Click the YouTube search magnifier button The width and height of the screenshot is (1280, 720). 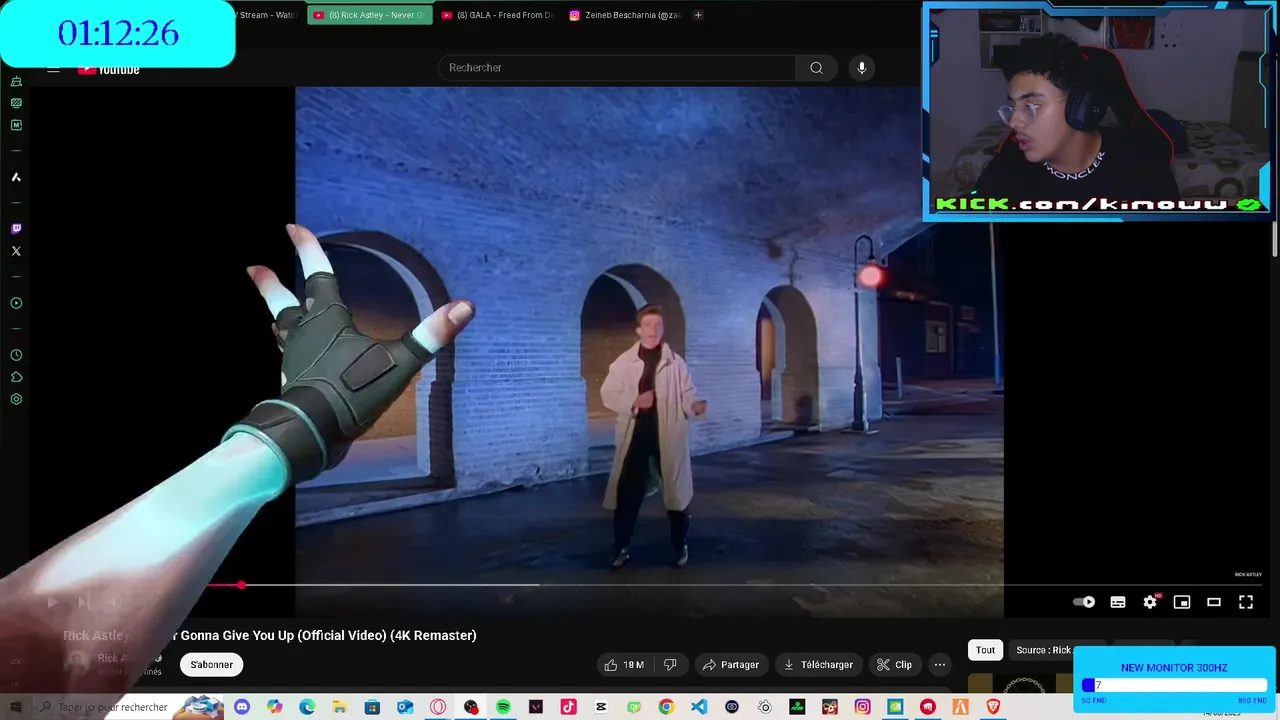pos(816,68)
